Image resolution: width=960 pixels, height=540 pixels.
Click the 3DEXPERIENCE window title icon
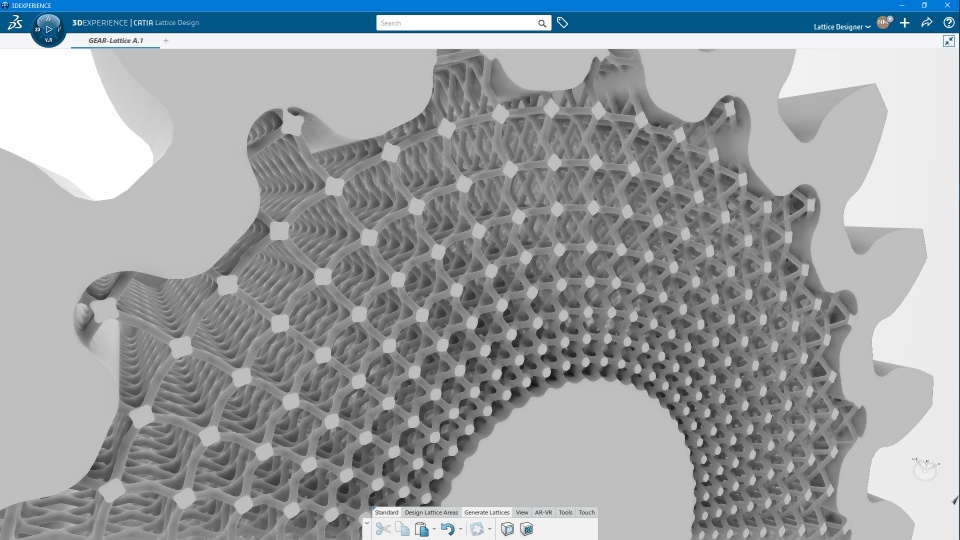pyautogui.click(x=5, y=5)
